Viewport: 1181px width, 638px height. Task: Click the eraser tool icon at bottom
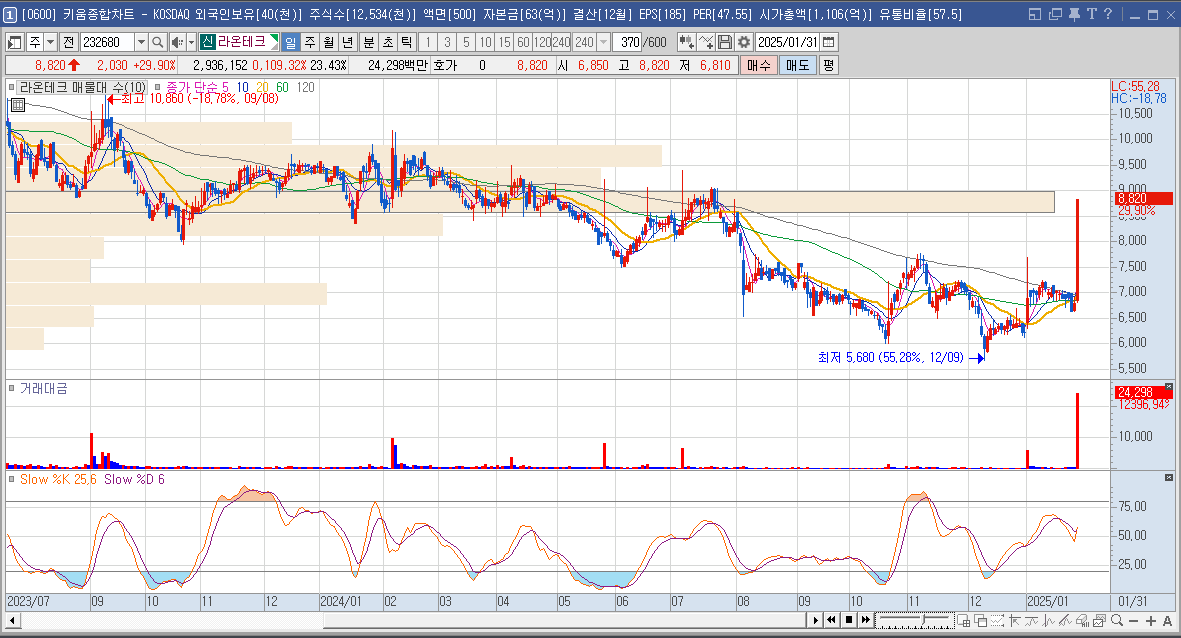(x=1082, y=621)
